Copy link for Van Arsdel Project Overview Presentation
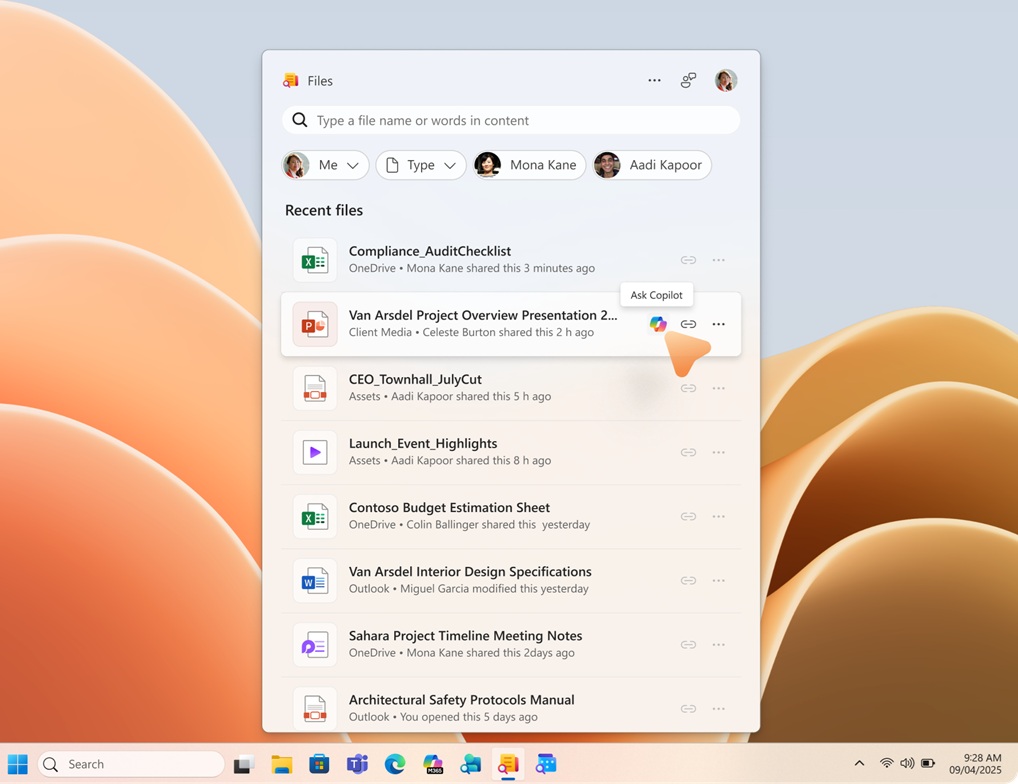The width and height of the screenshot is (1018, 784). [x=688, y=324]
